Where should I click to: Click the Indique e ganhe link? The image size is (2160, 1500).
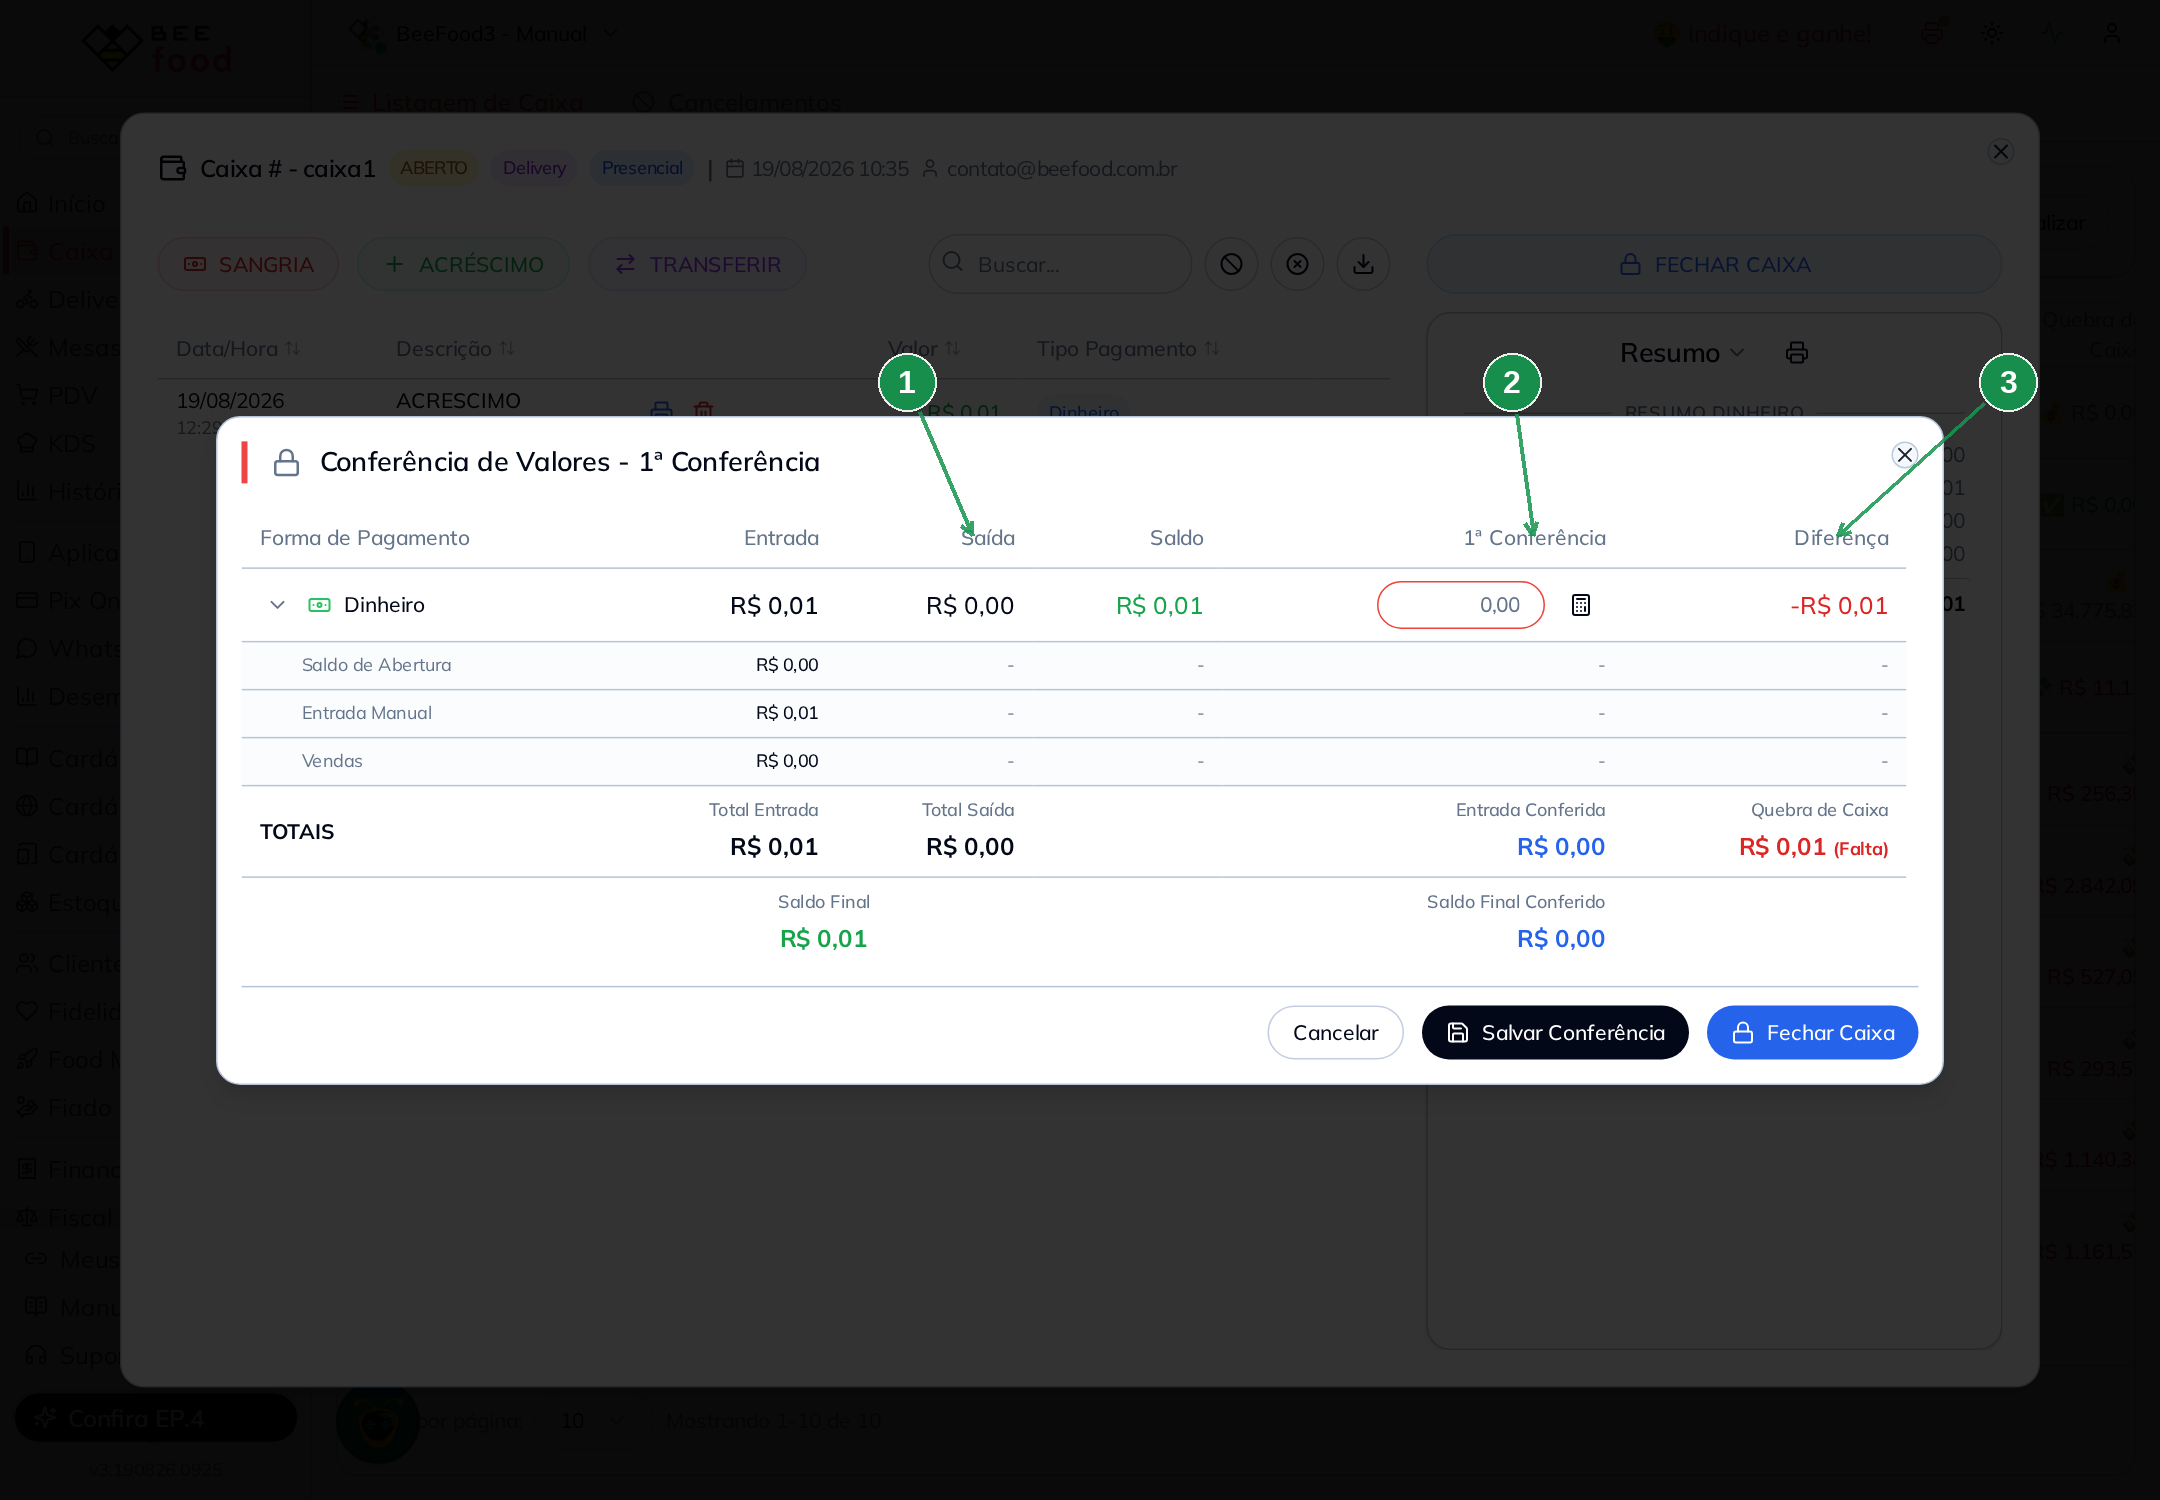click(1764, 34)
